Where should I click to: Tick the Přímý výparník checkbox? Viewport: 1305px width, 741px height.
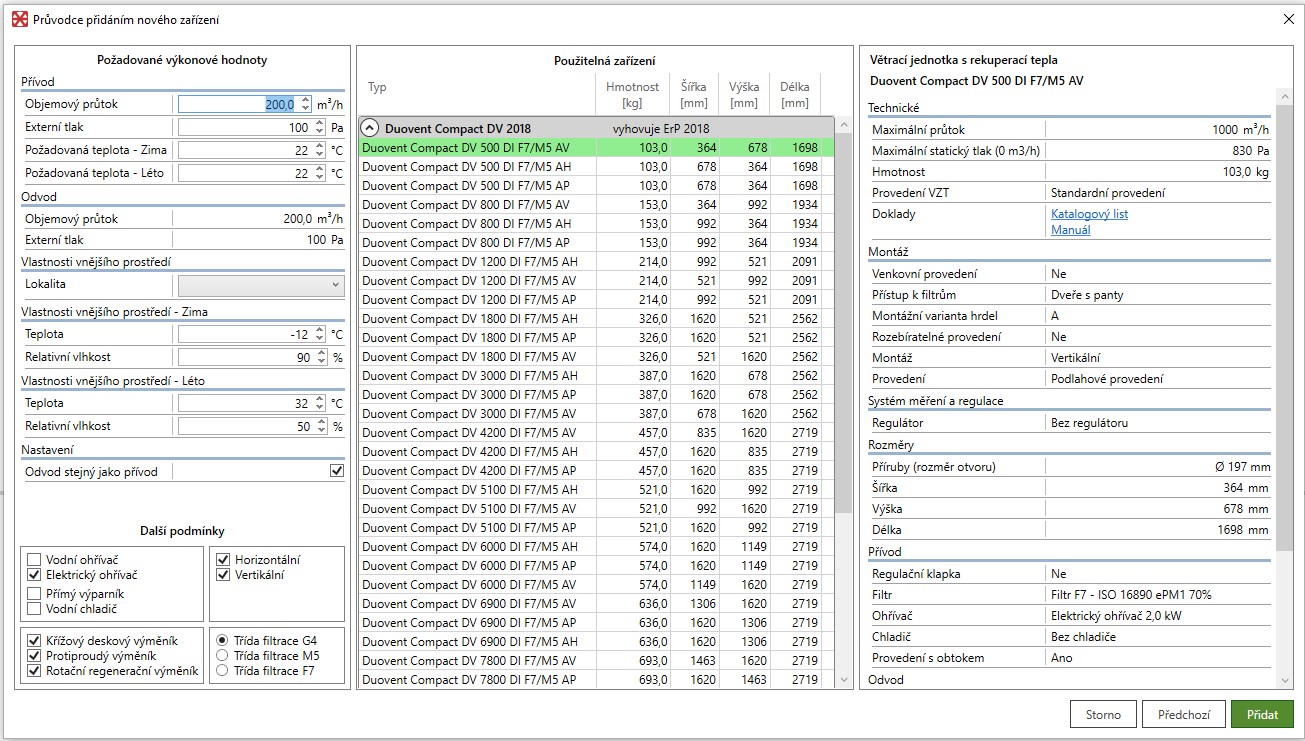tap(34, 594)
